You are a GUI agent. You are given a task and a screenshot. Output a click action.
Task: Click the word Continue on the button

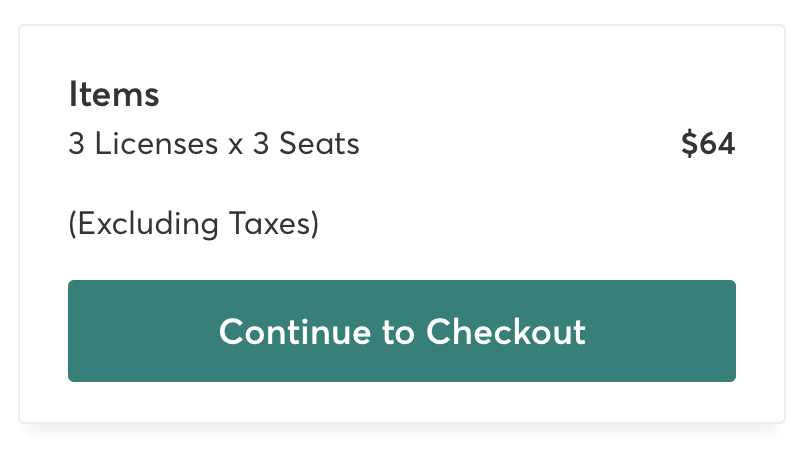click(295, 331)
